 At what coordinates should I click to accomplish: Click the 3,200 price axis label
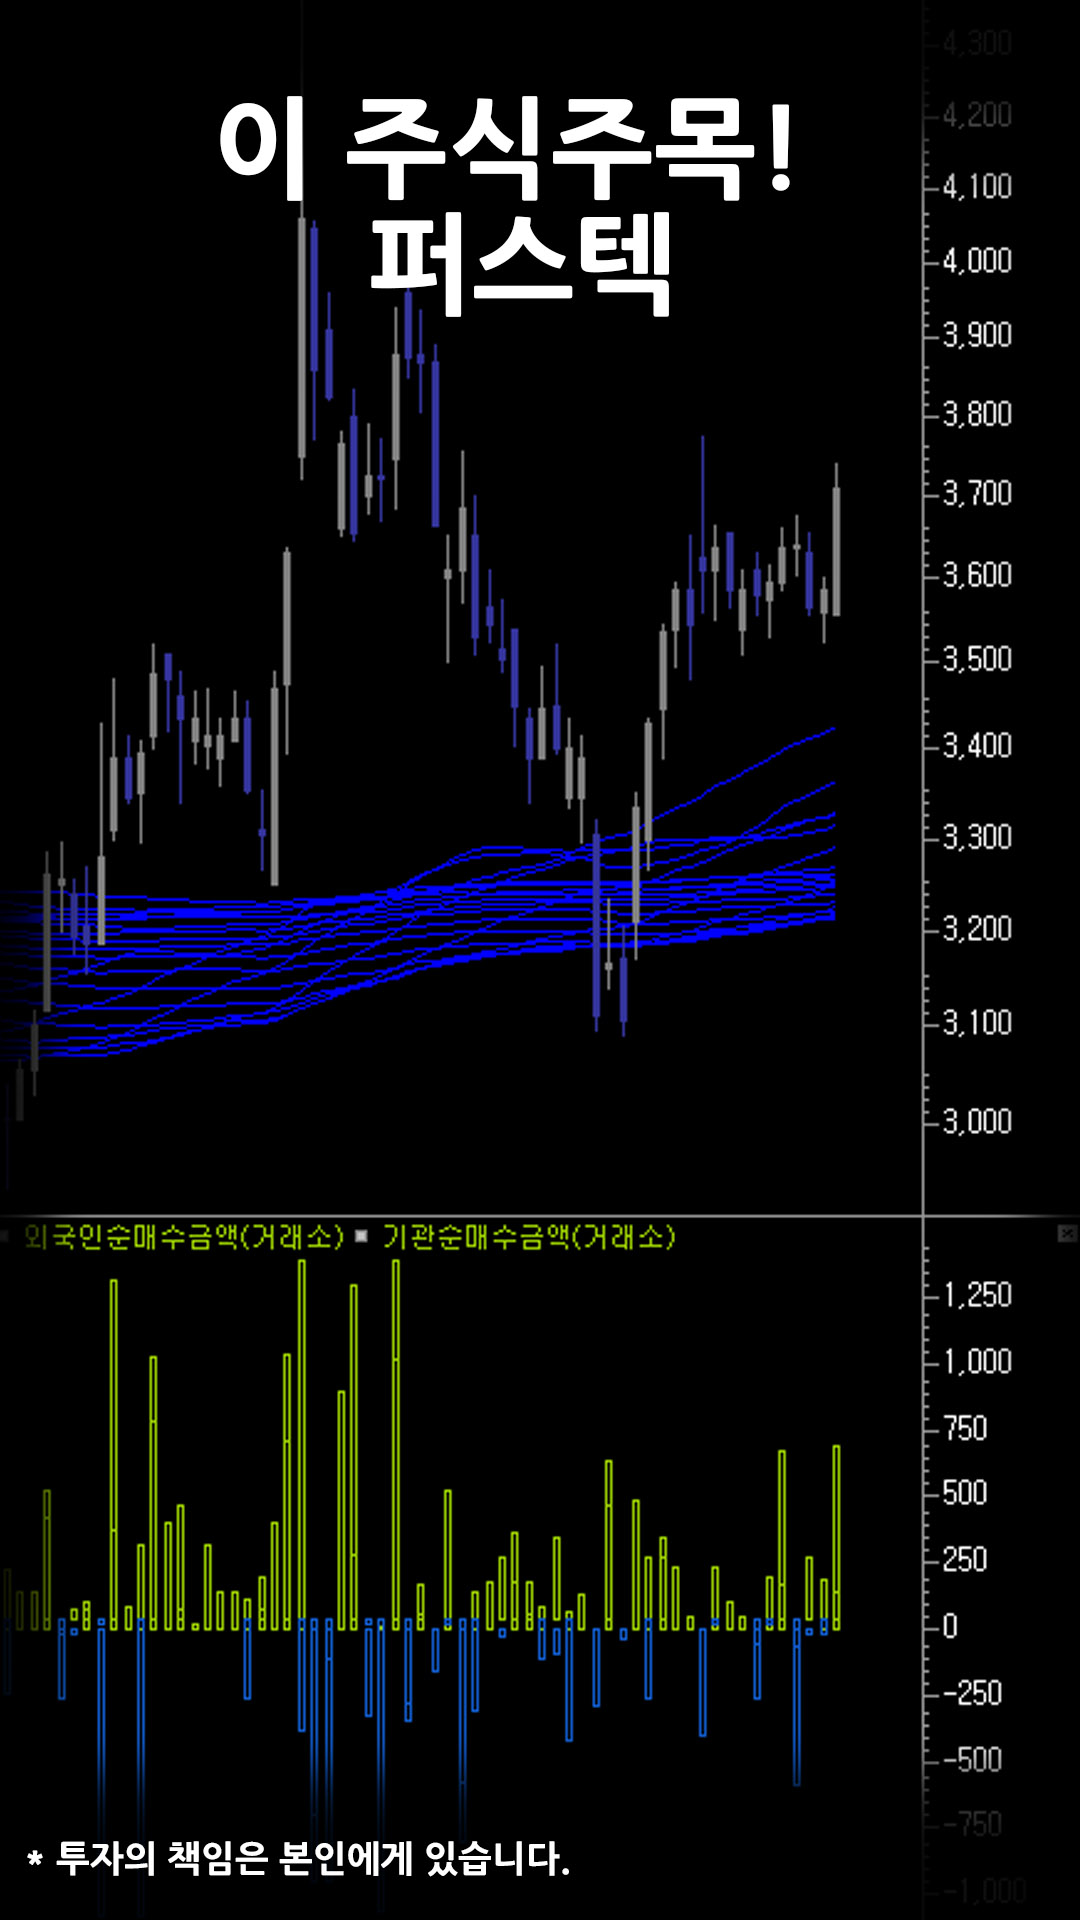(x=977, y=929)
